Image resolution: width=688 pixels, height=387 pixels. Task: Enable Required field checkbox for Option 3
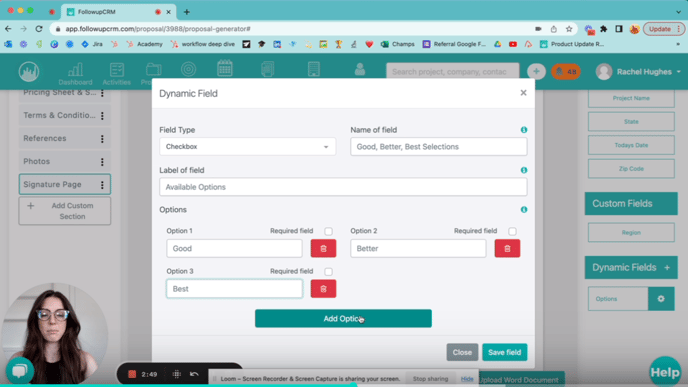click(328, 272)
